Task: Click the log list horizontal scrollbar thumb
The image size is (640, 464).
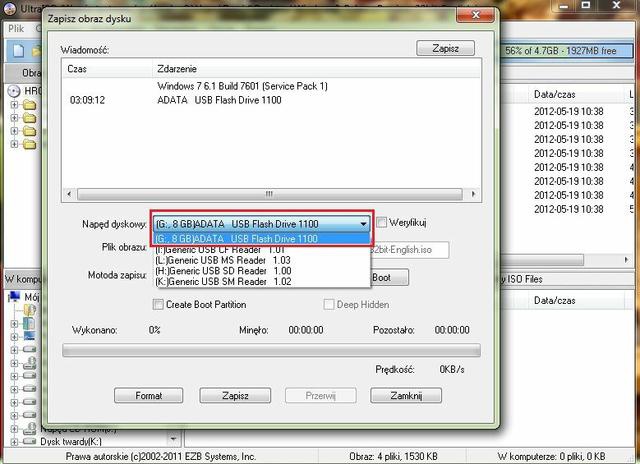Action: click(x=269, y=194)
